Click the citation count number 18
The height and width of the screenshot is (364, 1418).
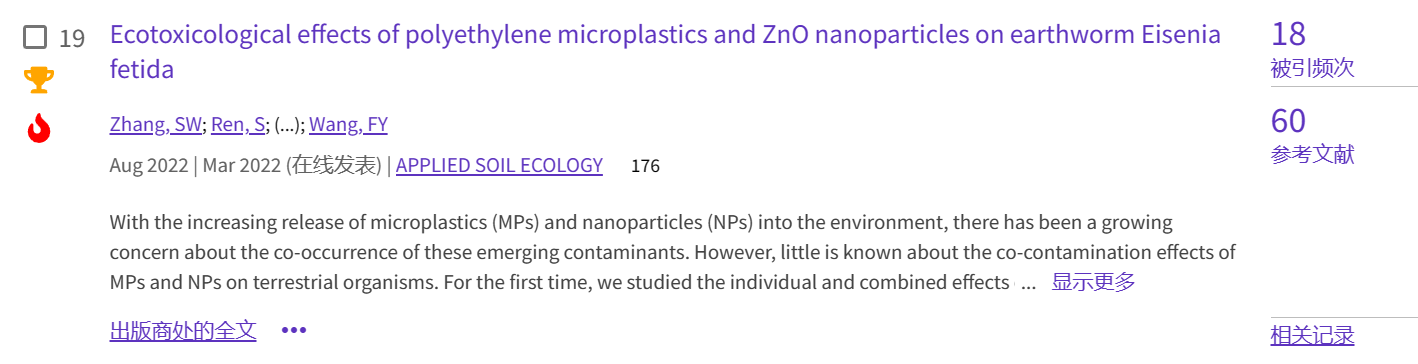(x=1288, y=34)
